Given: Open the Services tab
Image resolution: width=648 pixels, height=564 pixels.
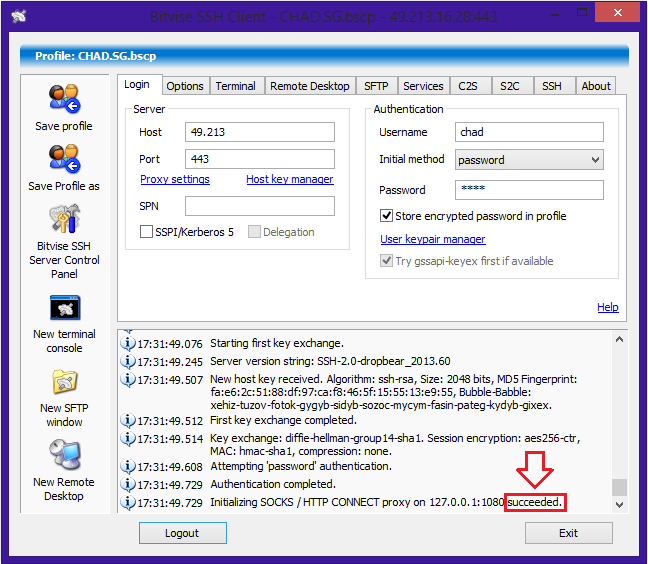Looking at the screenshot, I should point(423,86).
